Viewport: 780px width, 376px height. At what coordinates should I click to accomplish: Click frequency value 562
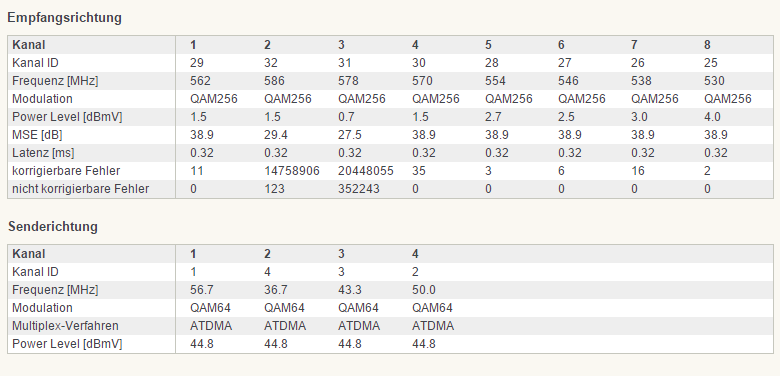click(x=200, y=81)
